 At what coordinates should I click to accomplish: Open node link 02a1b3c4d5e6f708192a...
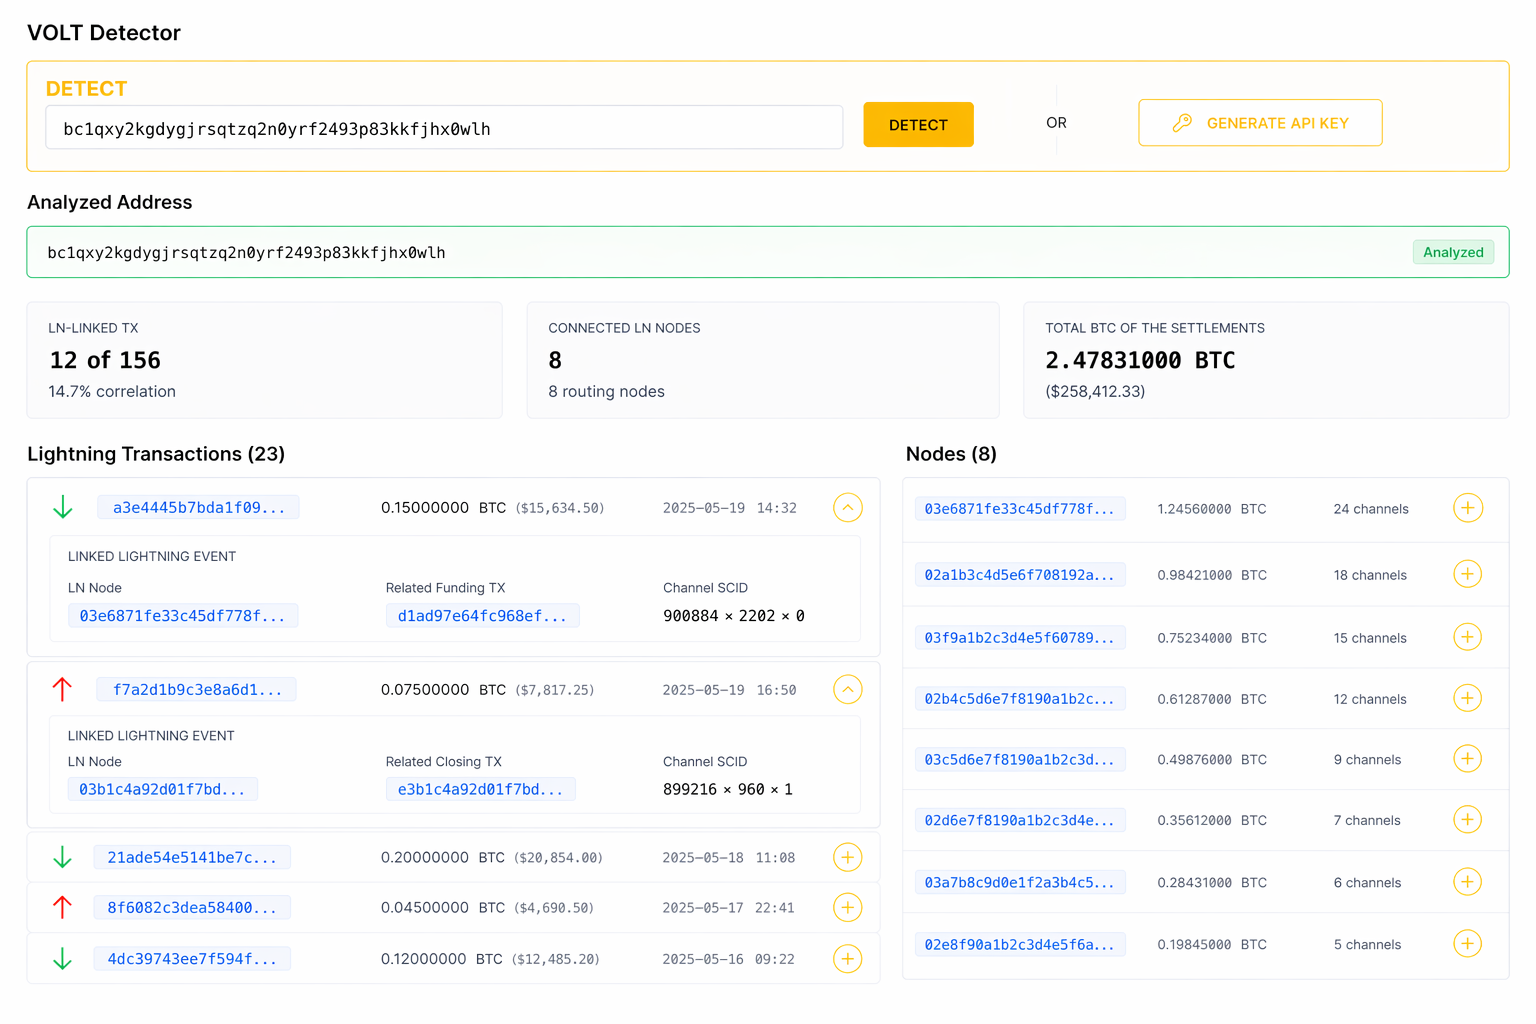point(1020,575)
